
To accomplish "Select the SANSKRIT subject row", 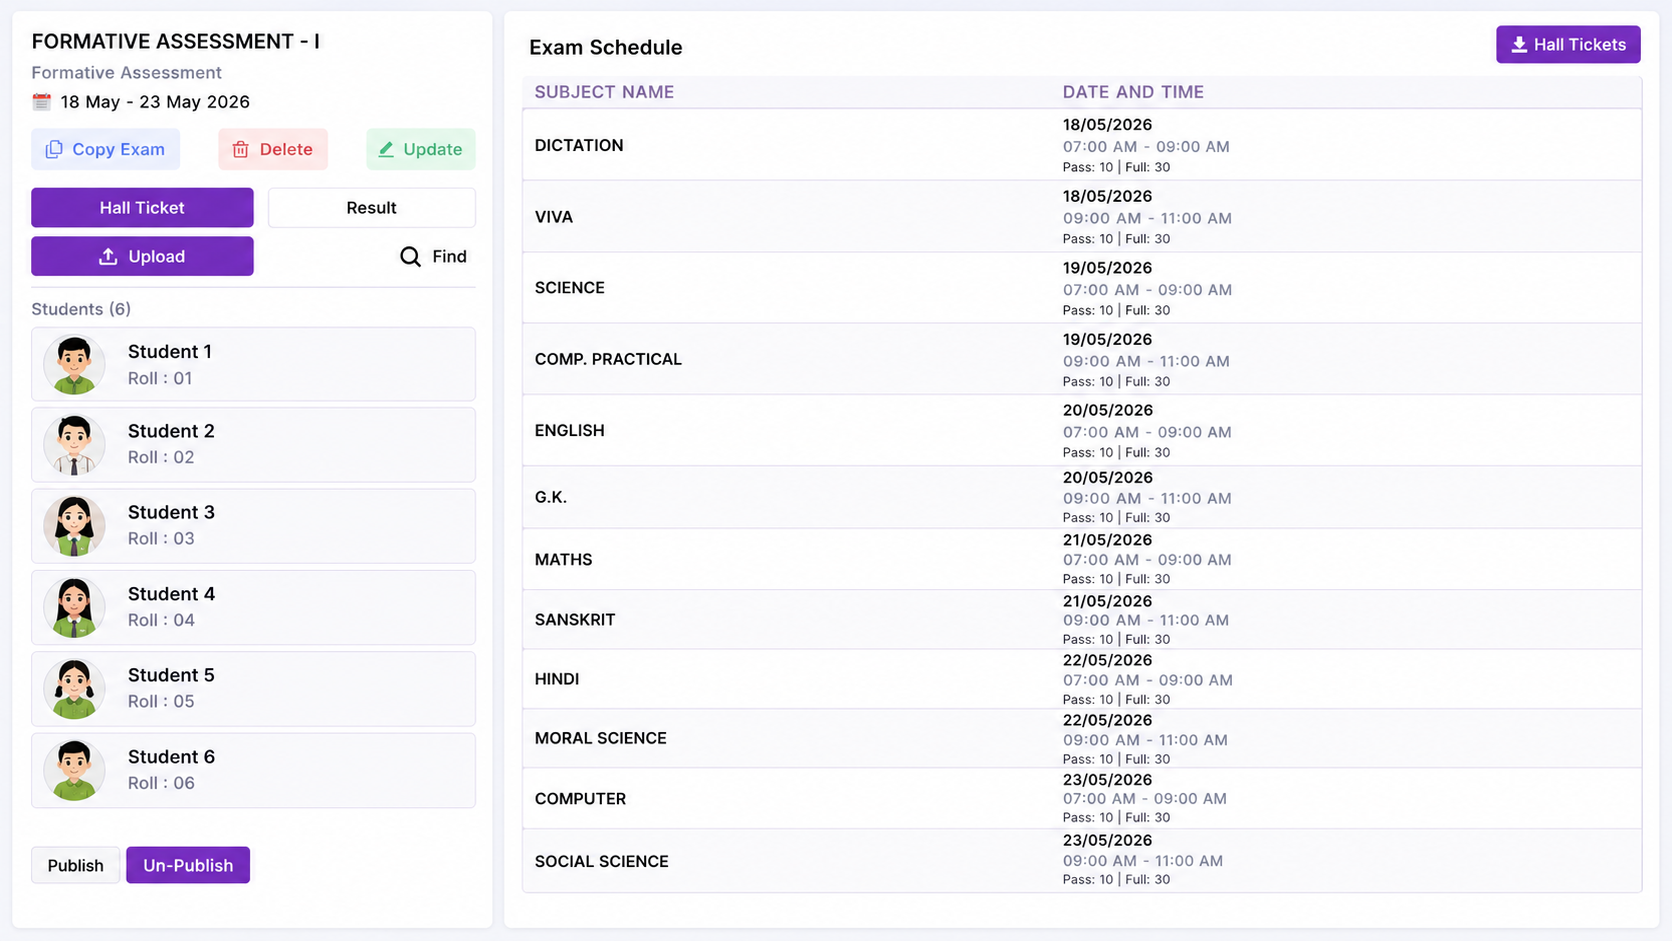I will (1082, 619).
